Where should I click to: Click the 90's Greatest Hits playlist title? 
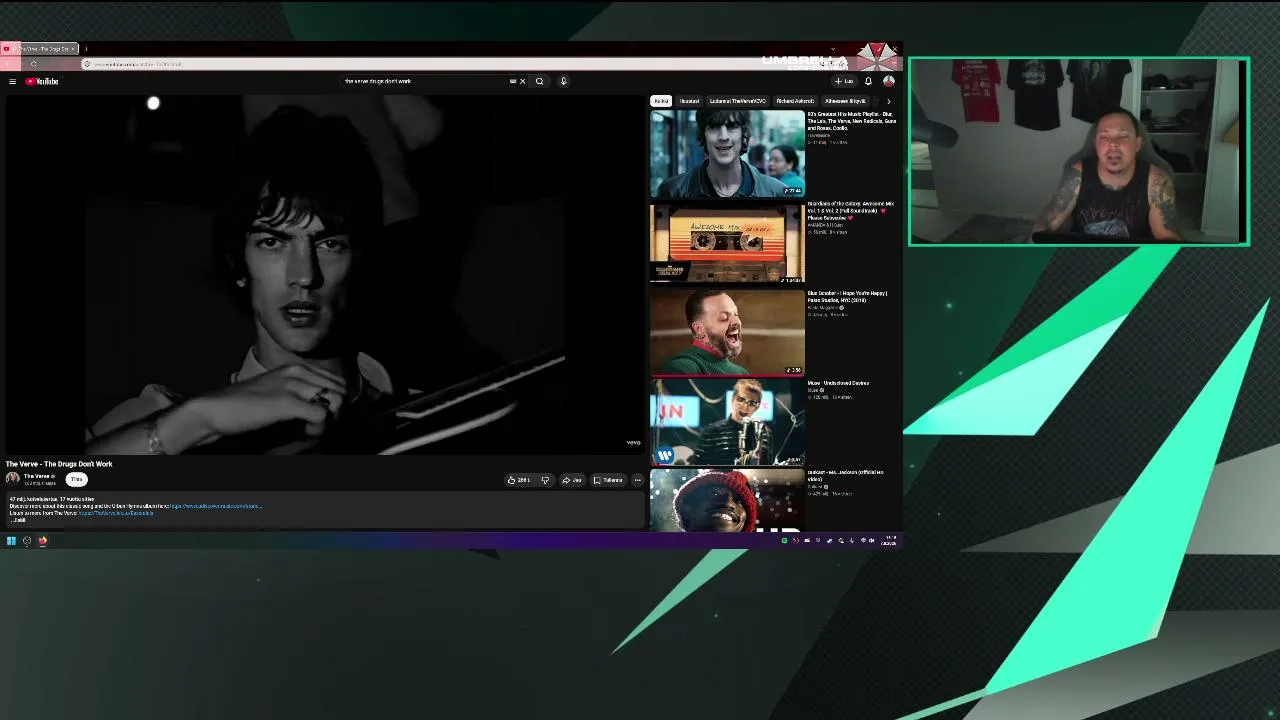click(851, 121)
